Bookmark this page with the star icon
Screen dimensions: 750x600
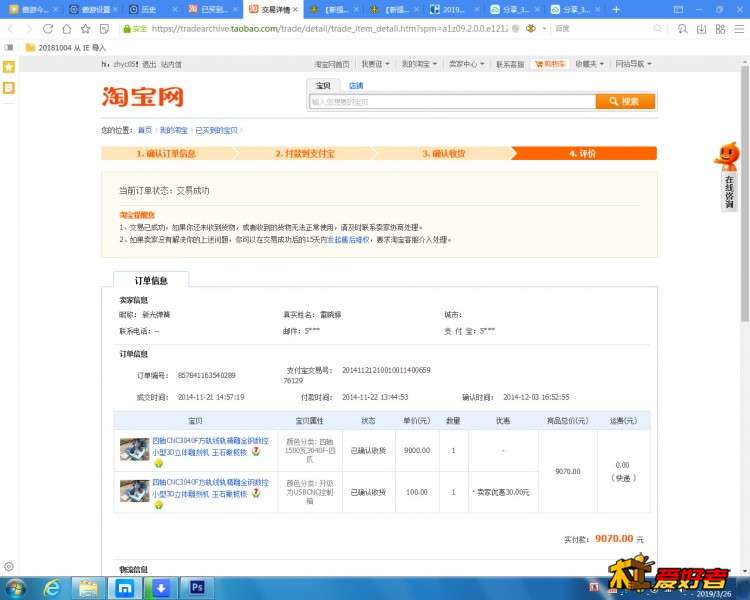(x=86, y=29)
